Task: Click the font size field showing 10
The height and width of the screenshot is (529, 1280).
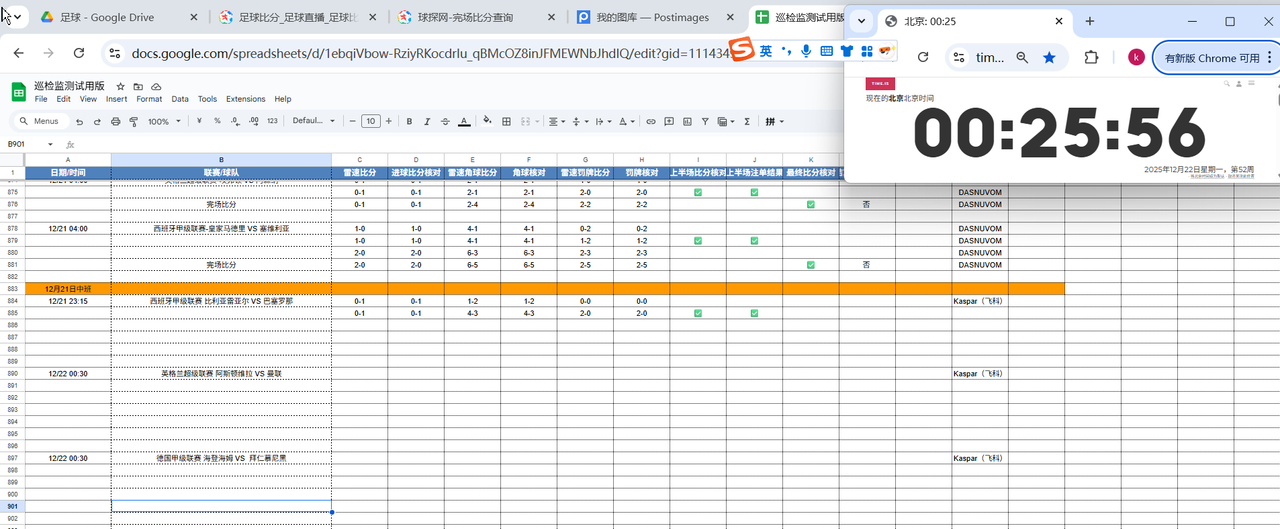Action: (x=371, y=121)
